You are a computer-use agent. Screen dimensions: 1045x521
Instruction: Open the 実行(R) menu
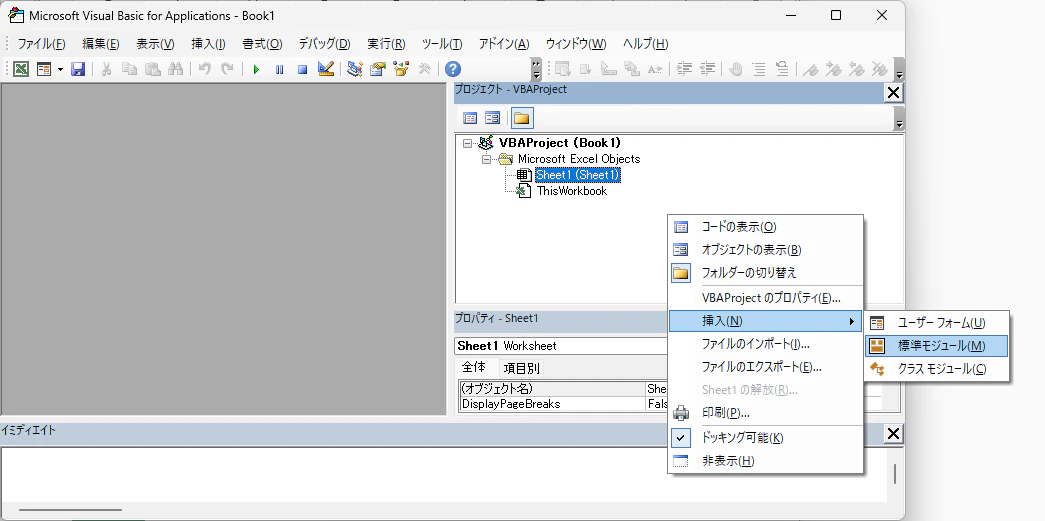pos(386,44)
